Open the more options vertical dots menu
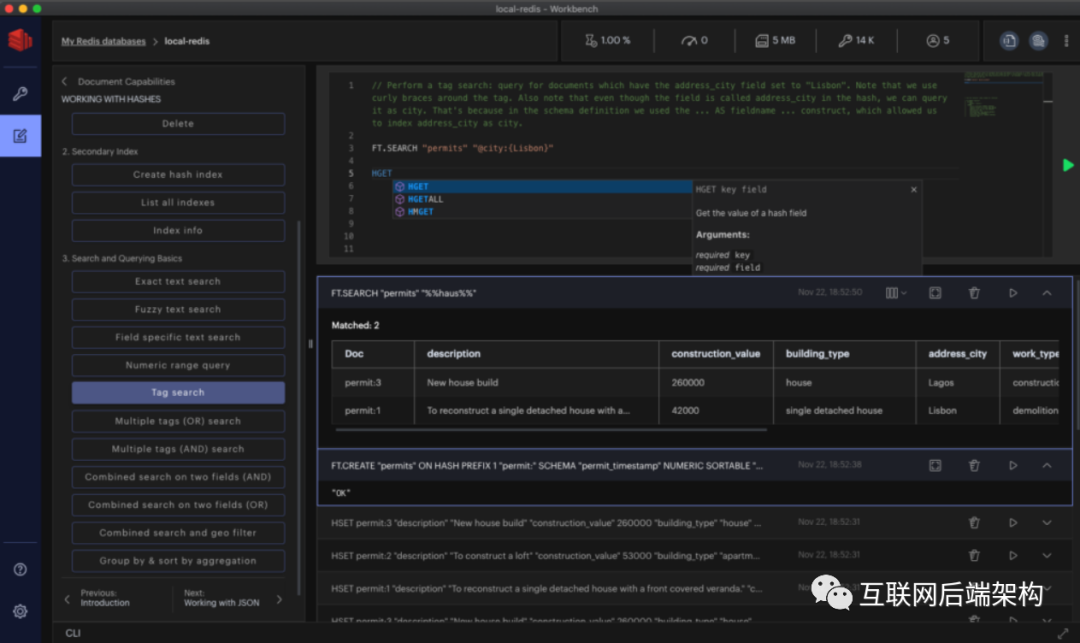 (x=1066, y=41)
